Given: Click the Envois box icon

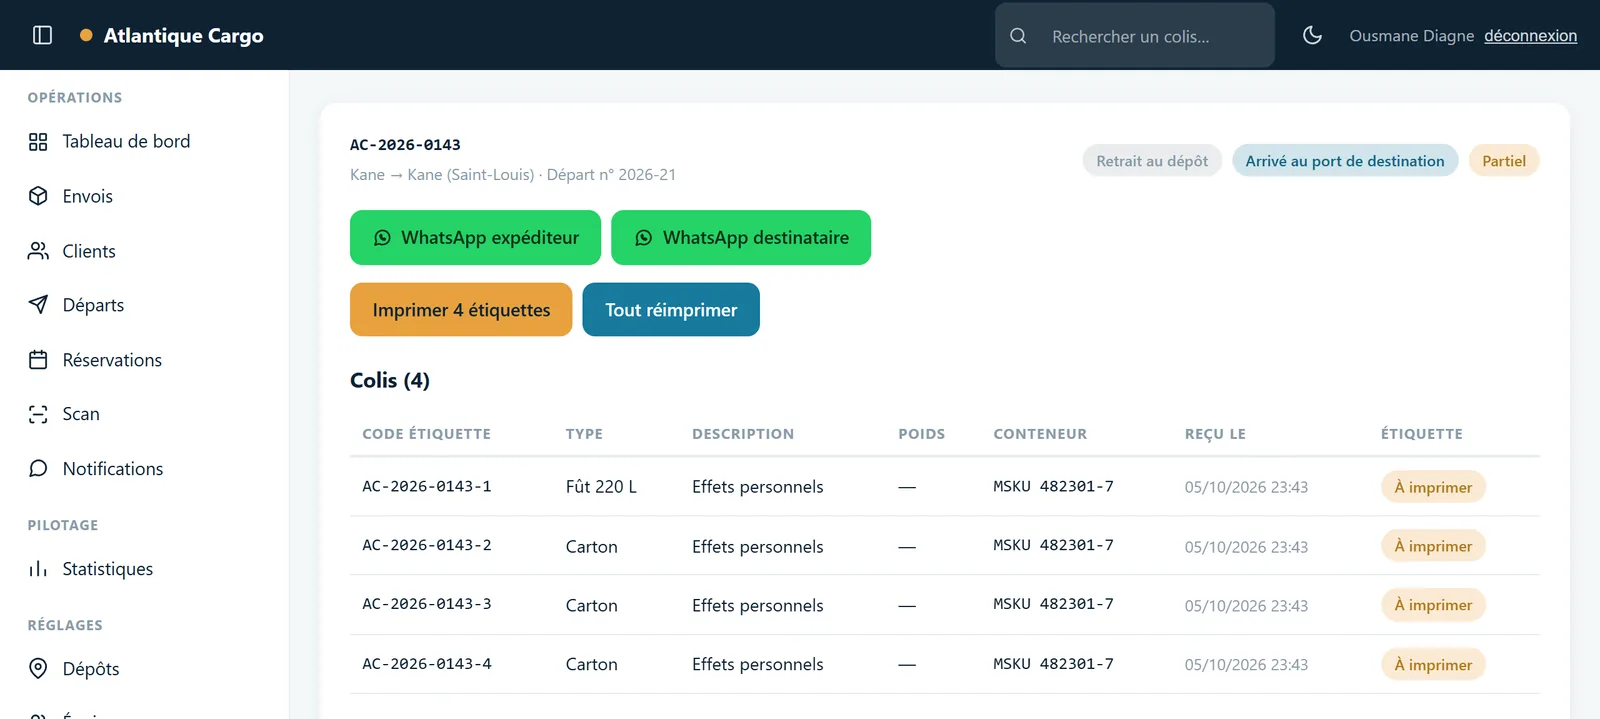Looking at the screenshot, I should (38, 196).
